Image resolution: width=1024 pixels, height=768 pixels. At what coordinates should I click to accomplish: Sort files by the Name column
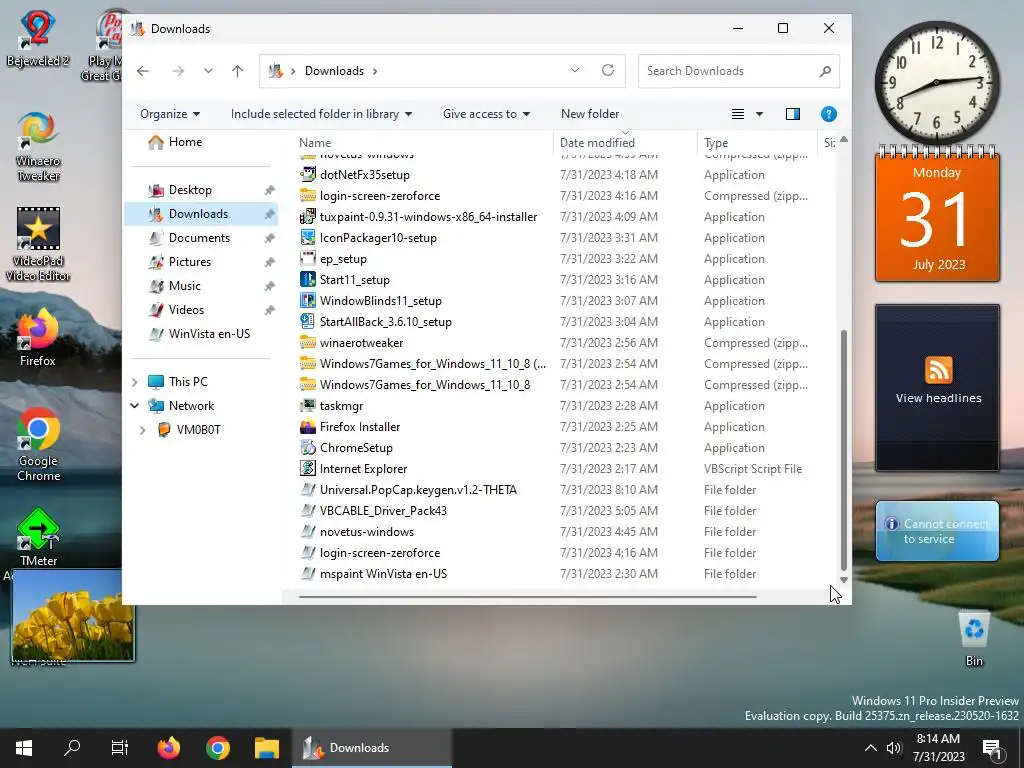(x=315, y=142)
